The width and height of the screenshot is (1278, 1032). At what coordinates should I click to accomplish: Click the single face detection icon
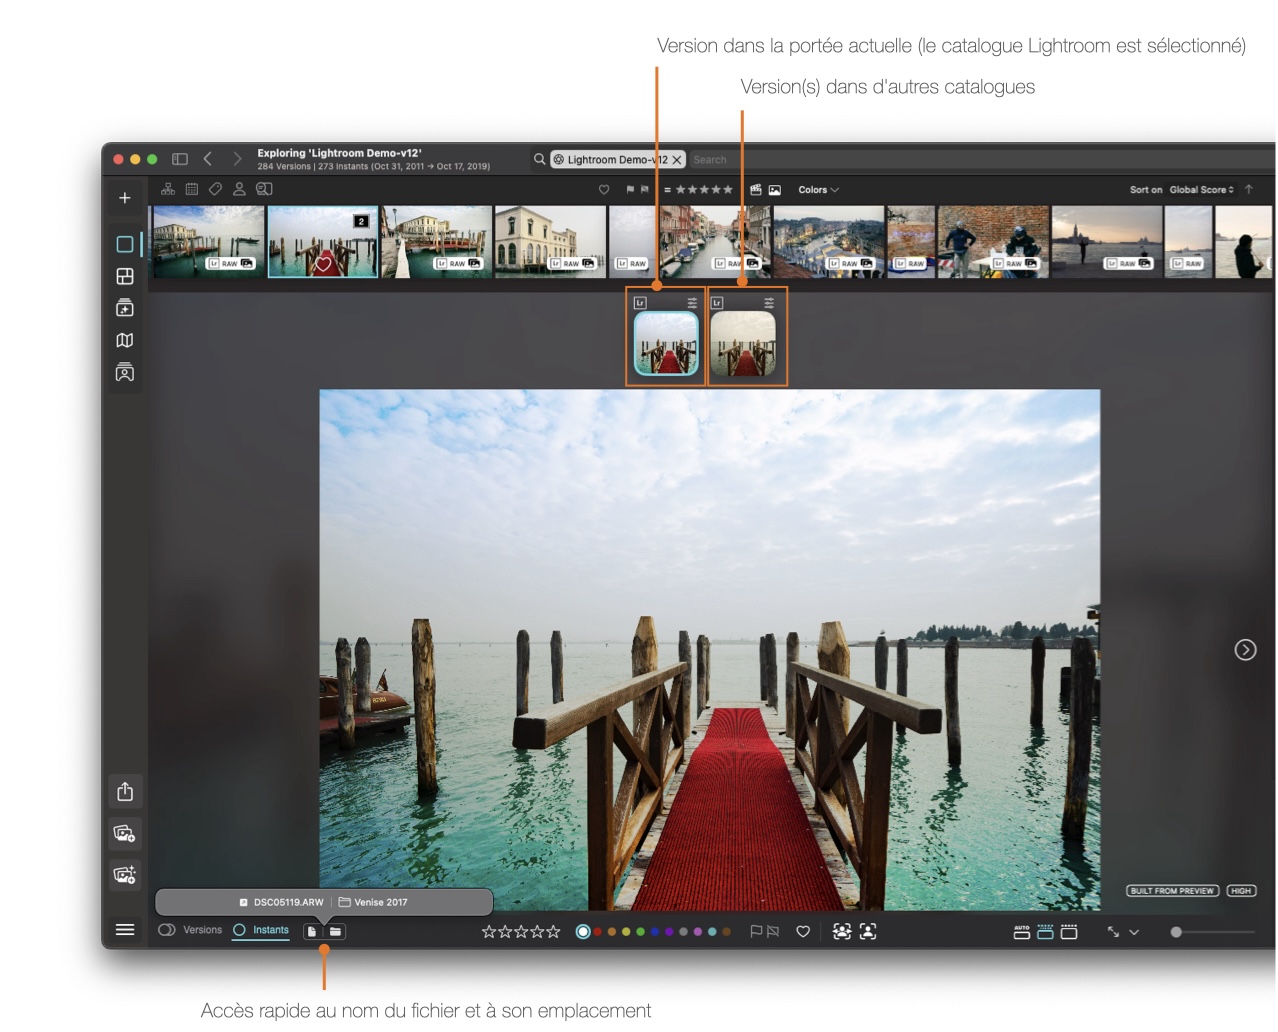(868, 931)
